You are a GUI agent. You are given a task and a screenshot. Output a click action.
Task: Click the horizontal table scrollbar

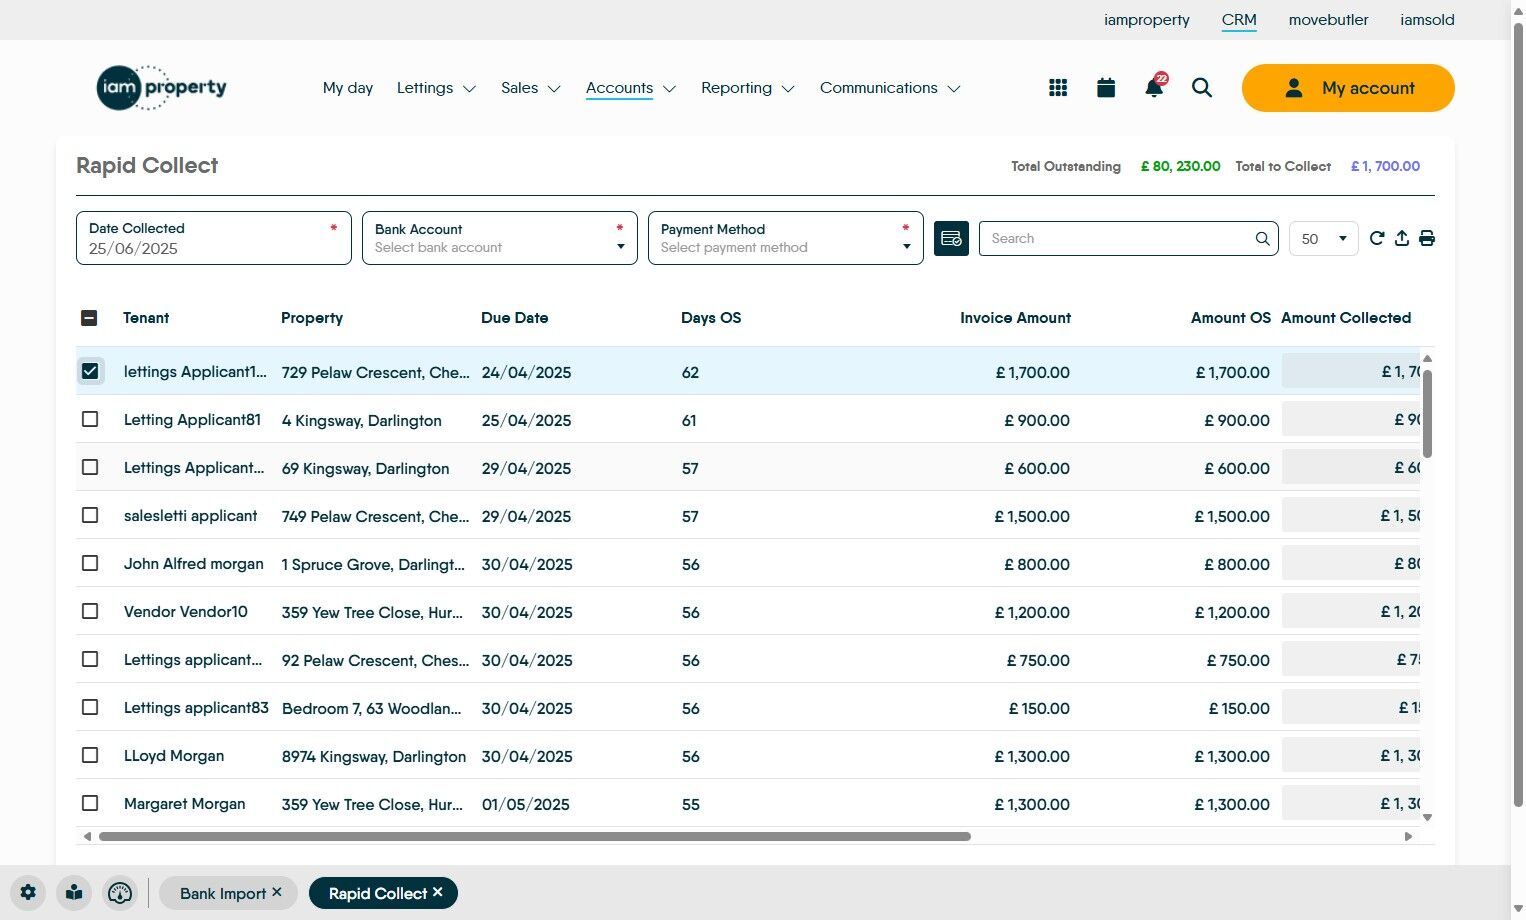point(535,836)
